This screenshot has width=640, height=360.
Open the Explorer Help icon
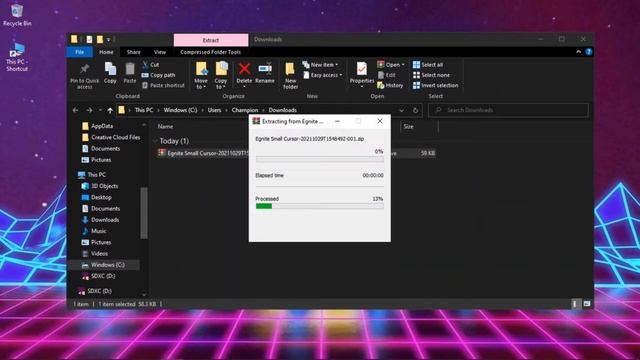(x=589, y=52)
